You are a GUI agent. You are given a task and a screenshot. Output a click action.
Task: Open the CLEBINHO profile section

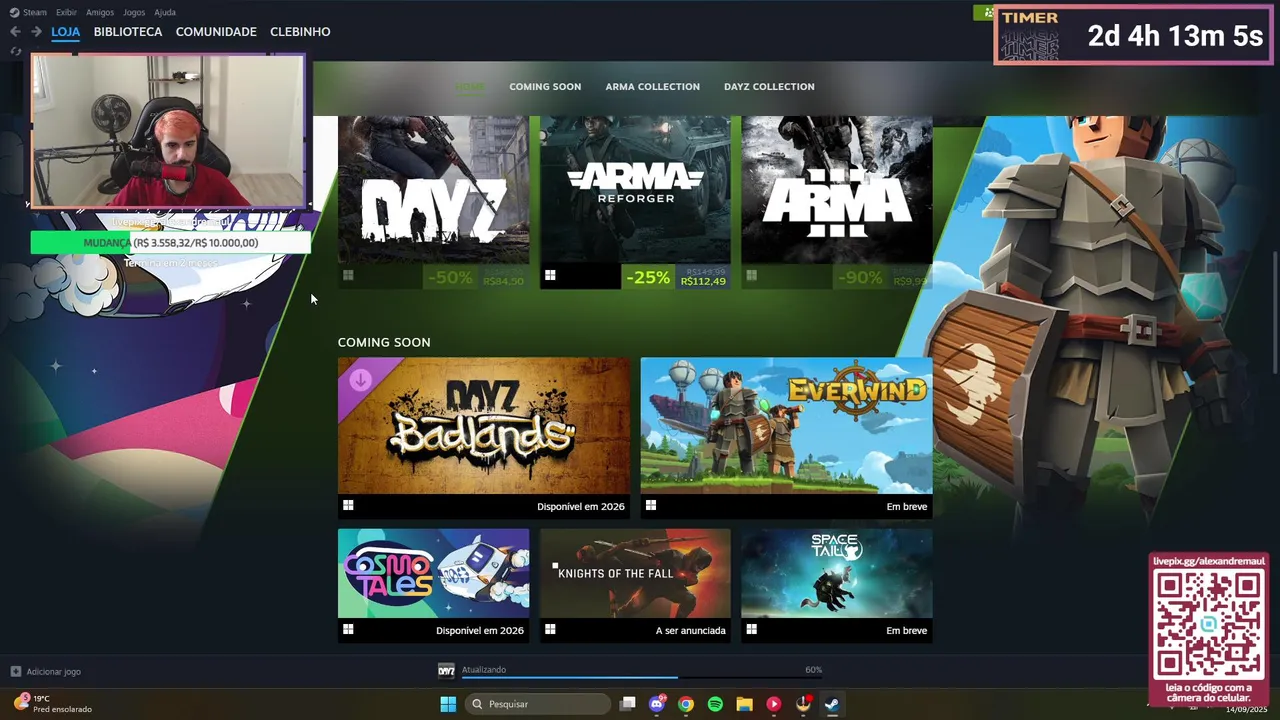(x=300, y=32)
